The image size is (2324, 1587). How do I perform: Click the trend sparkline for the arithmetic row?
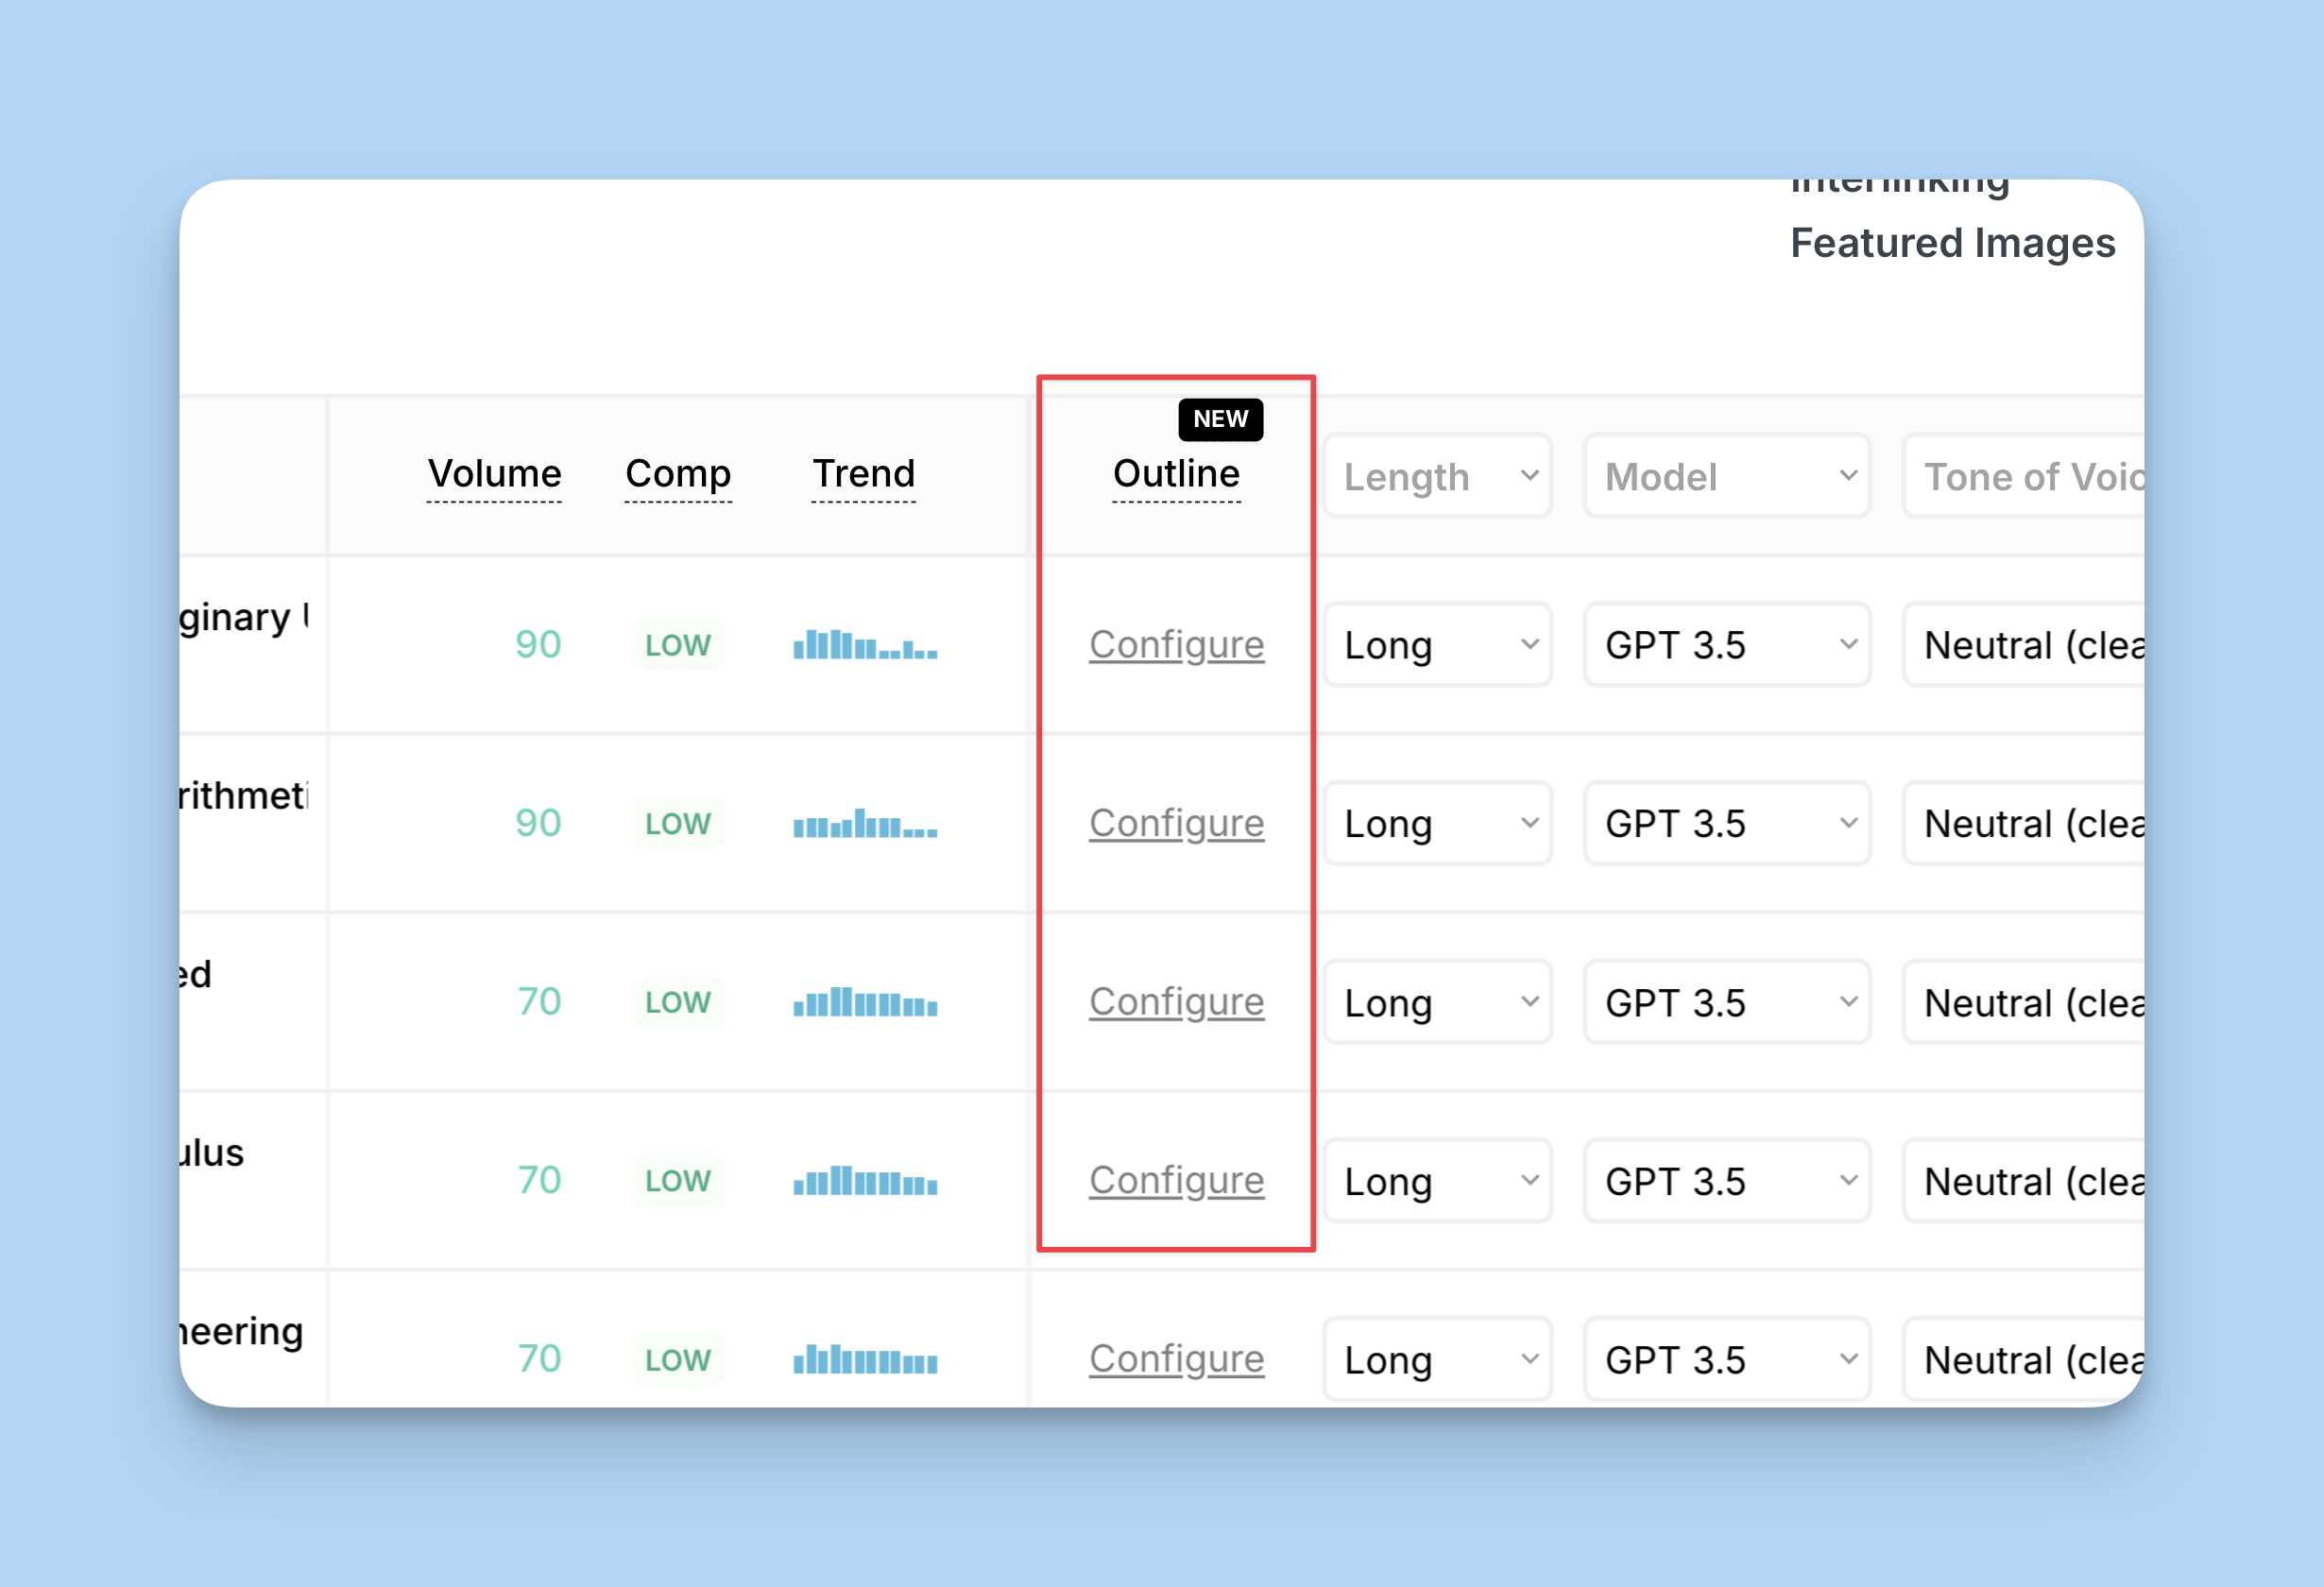(865, 823)
